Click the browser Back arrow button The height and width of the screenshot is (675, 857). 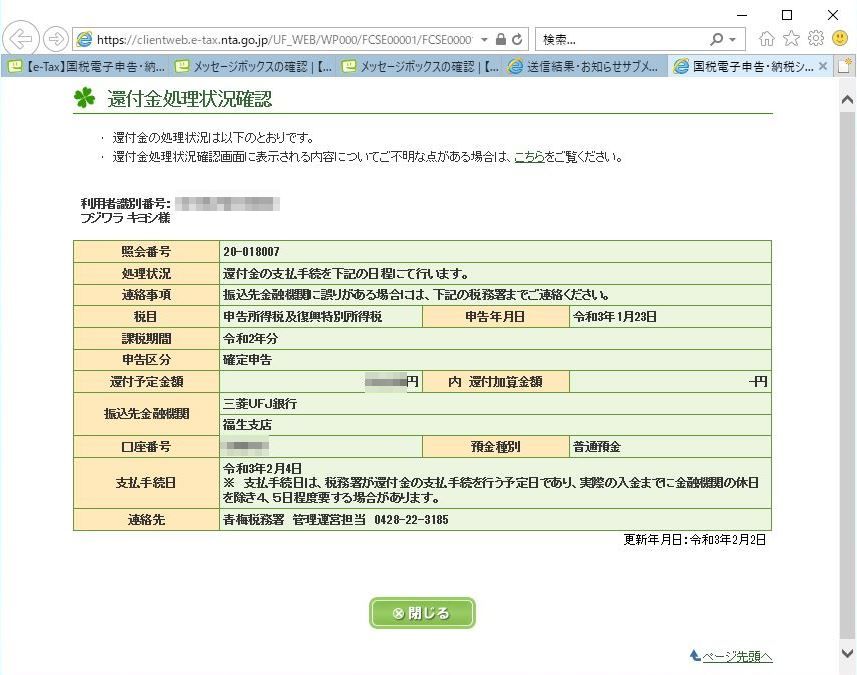tap(21, 39)
